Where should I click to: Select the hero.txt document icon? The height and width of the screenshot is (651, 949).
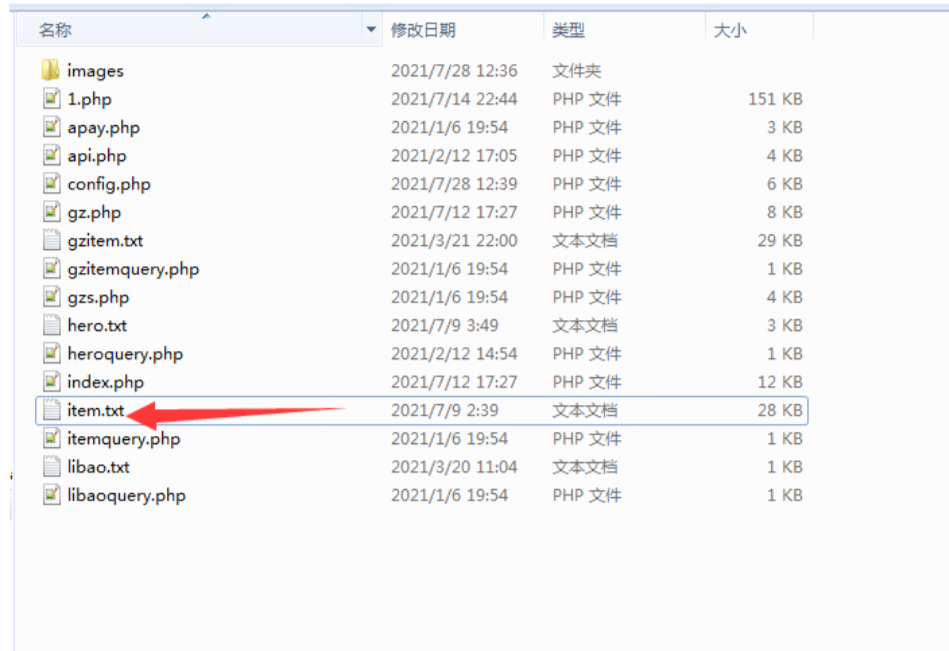pyautogui.click(x=51, y=325)
